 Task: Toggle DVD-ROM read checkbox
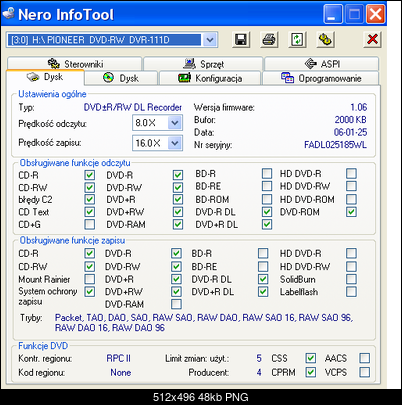coord(351,212)
